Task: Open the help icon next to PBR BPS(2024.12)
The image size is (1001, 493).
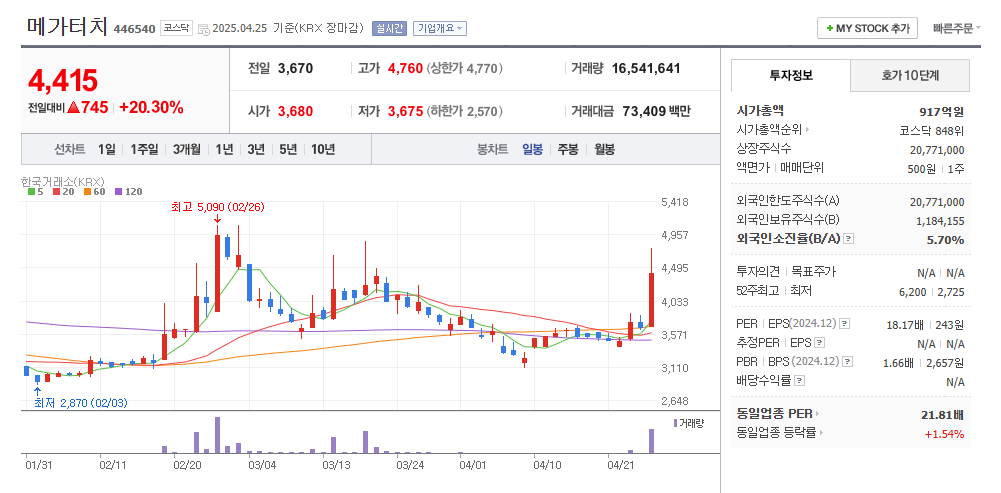Action: click(847, 361)
